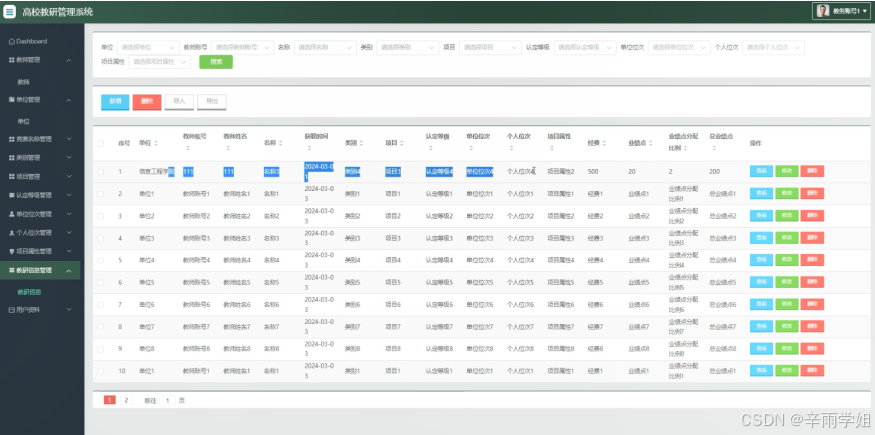Image resolution: width=875 pixels, height=435 pixels.
Task: Check the checkbox for row 6 单位5
Action: click(100, 283)
